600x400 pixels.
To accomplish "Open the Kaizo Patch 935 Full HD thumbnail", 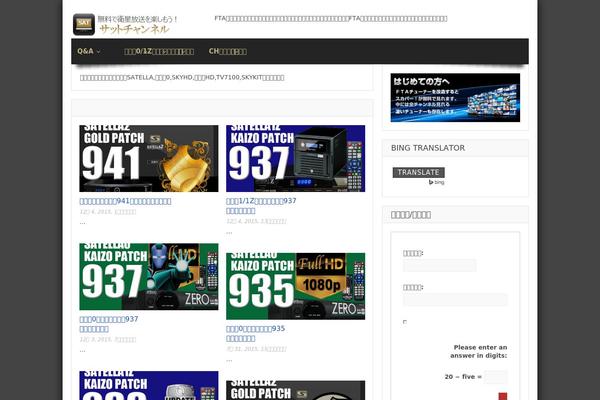I will pos(295,286).
